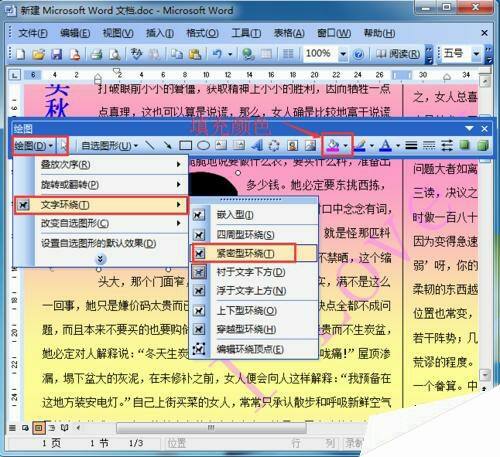This screenshot has width=500, height=457.
Task: Click the Line Color brush button
Action: click(360, 145)
